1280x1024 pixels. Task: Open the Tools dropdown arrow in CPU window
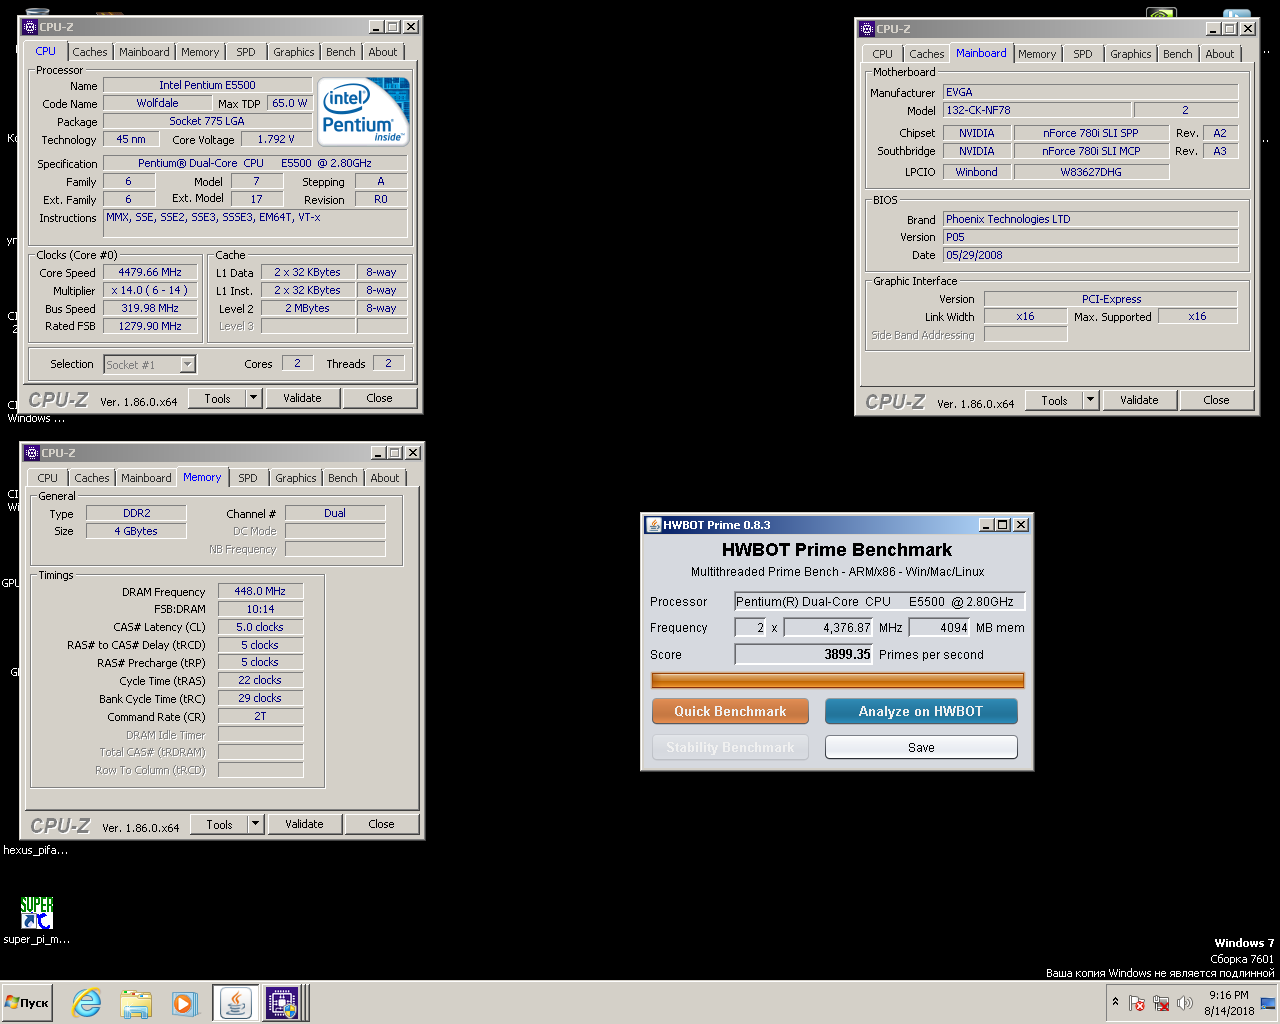pos(253,398)
